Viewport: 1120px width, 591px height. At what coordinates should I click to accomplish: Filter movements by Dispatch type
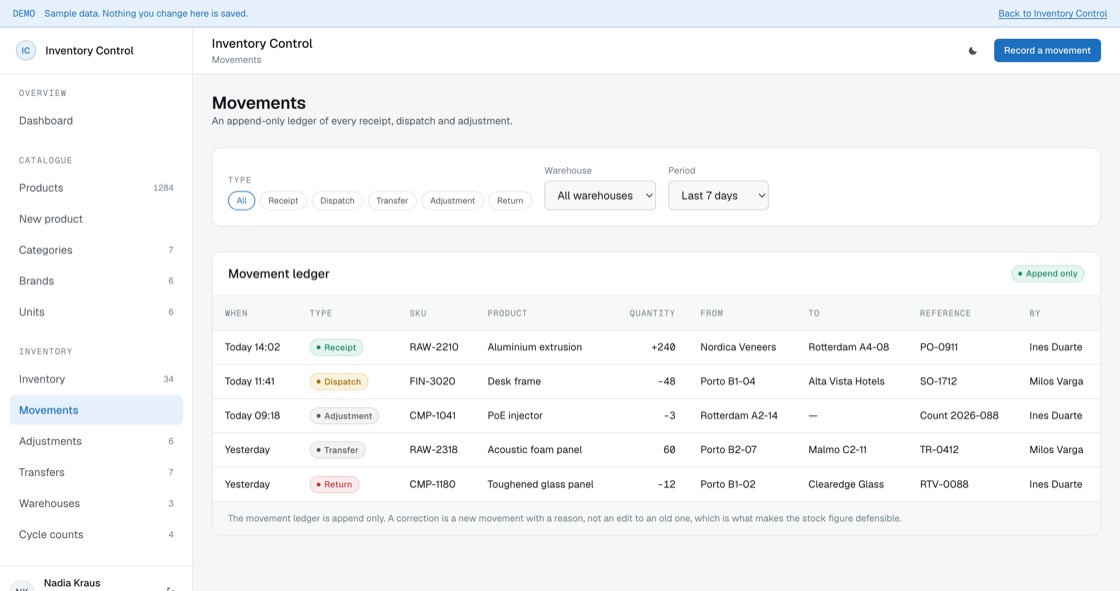[x=337, y=201]
